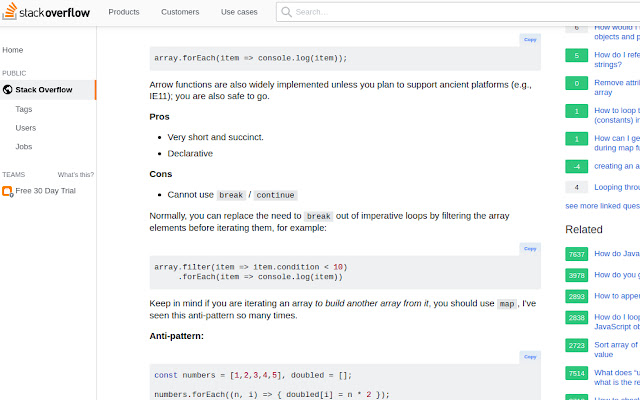Copy the array.forEach code snippet
640x400 pixels.
pos(530,40)
